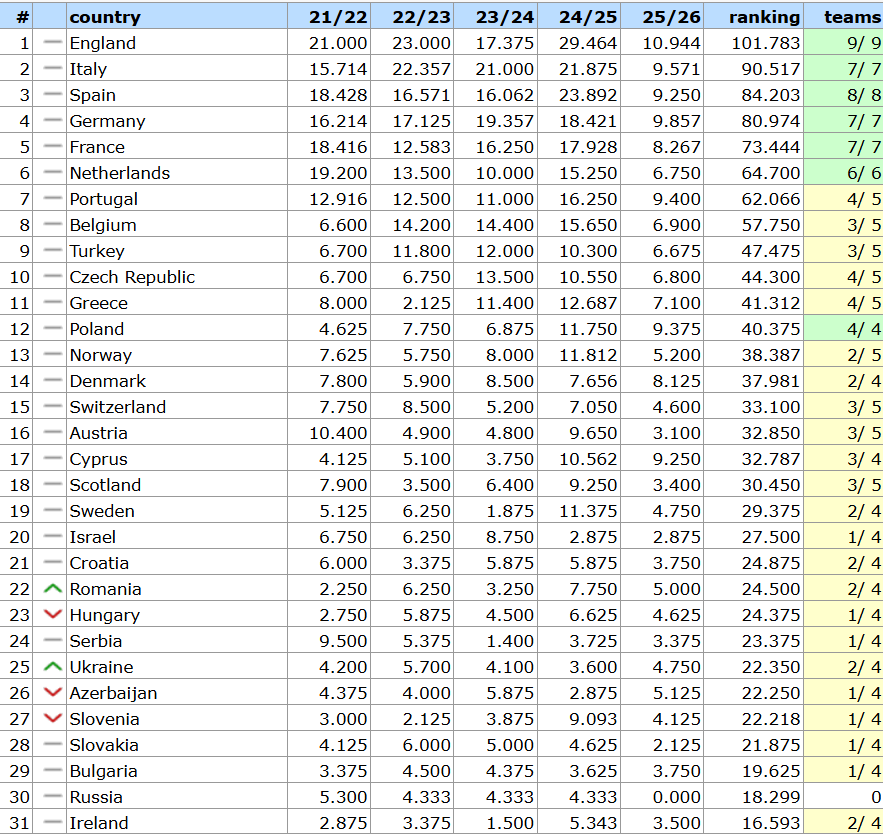Viewport: 883px width, 834px height.
Task: Click the green up arrow beside Romania
Action: point(53,589)
